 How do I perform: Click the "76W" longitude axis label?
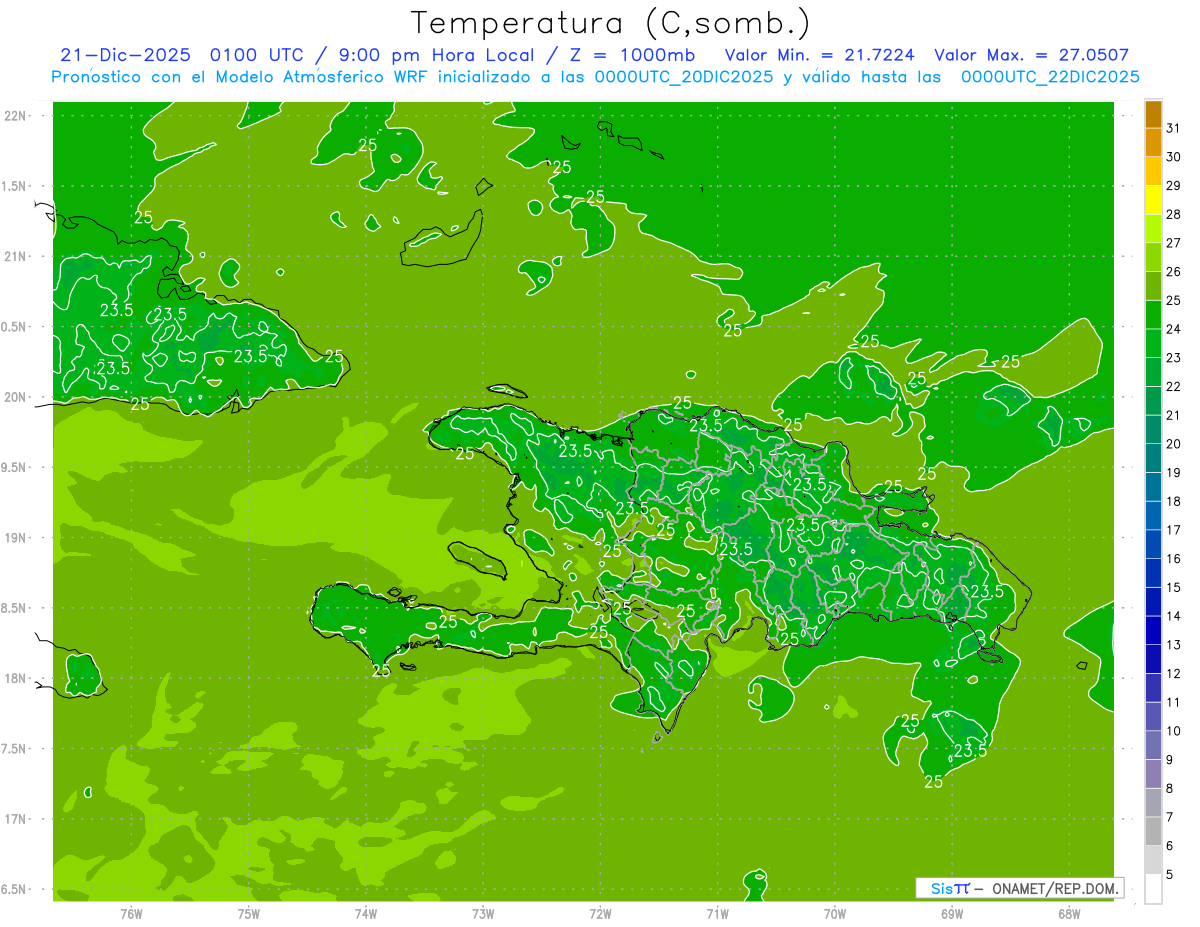[131, 913]
